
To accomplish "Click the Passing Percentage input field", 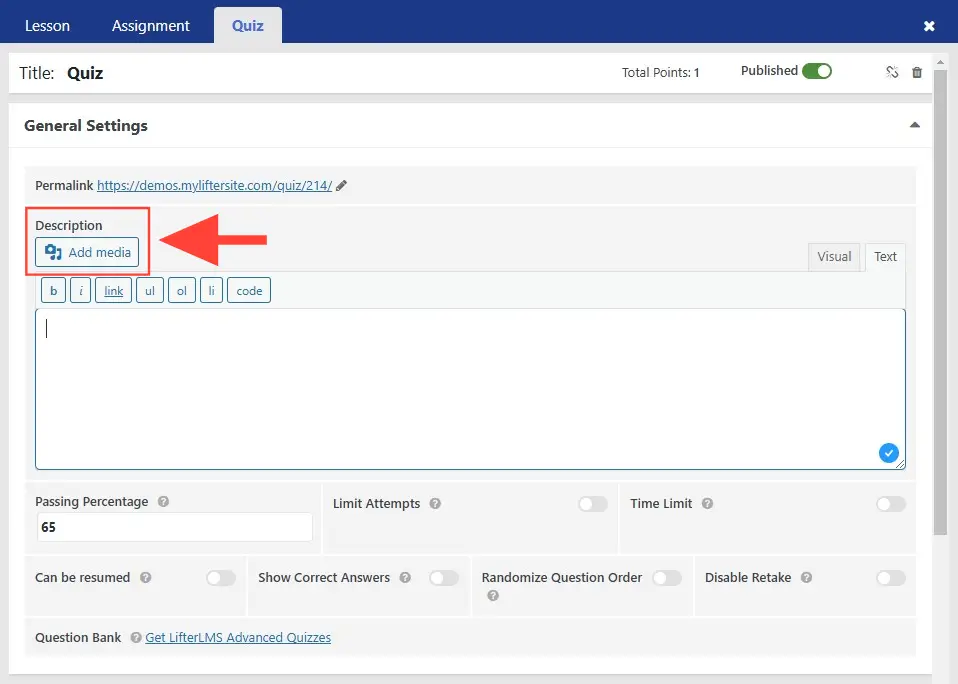I will click(174, 527).
